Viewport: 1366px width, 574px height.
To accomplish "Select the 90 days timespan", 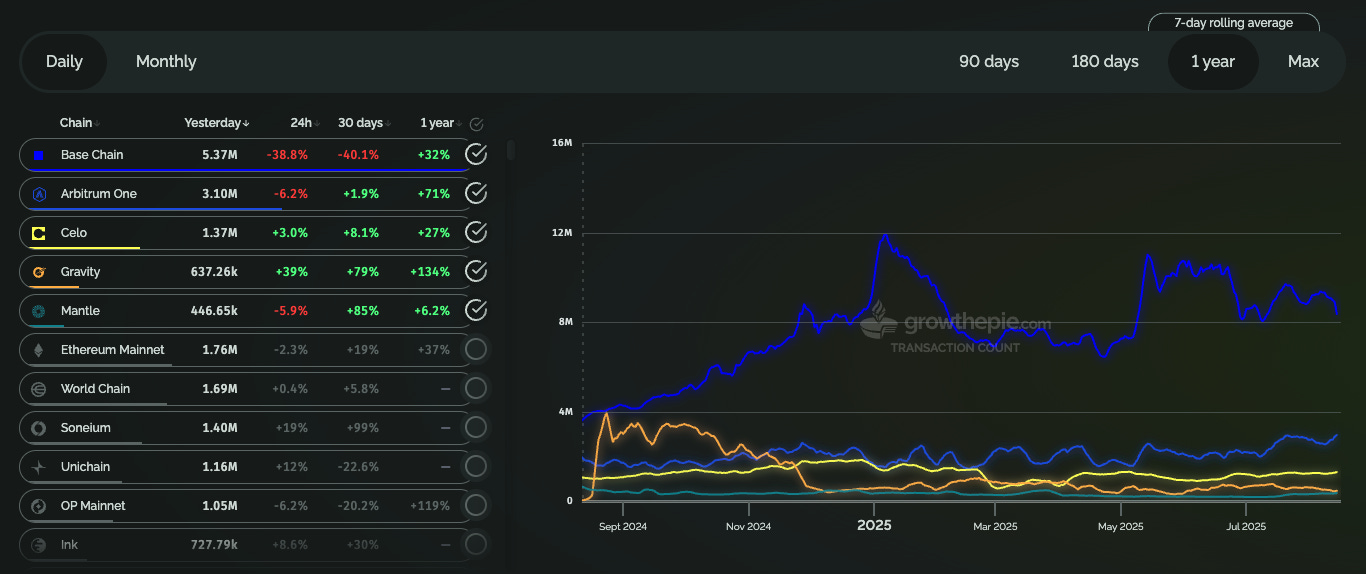I will [x=989, y=61].
